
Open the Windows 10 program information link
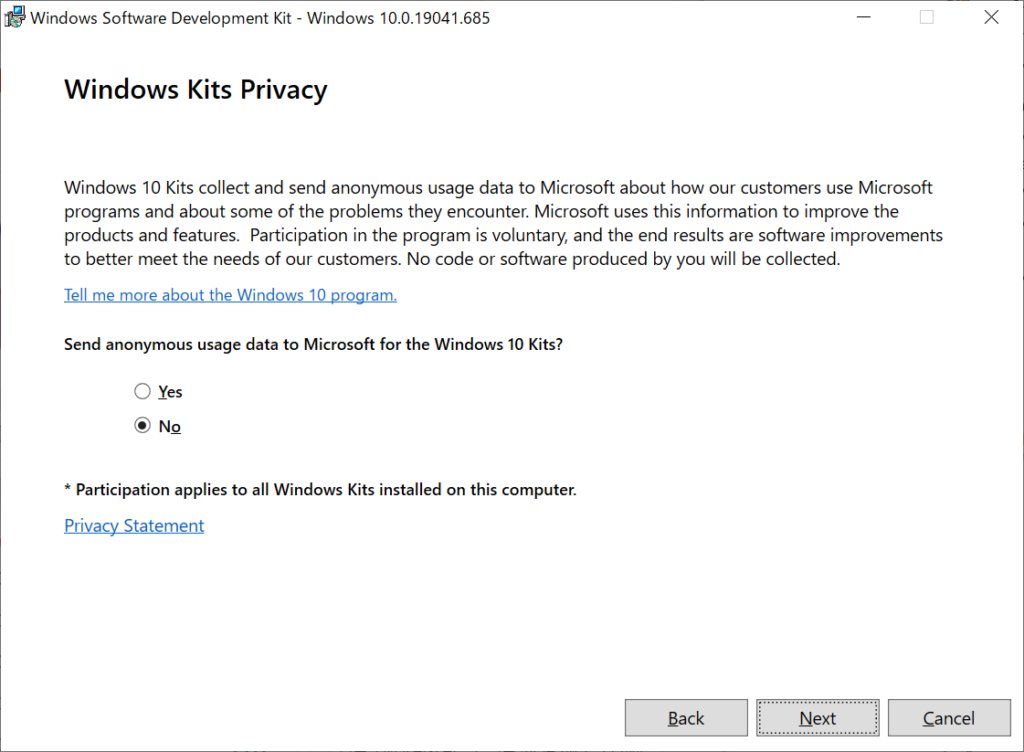click(x=230, y=295)
